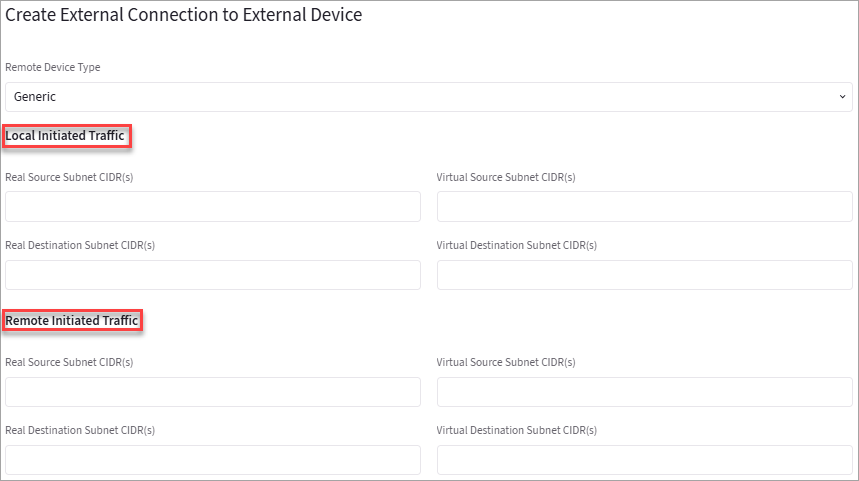Viewport: 859px width, 481px height.
Task: Click the Create External Connection page title
Action: pyautogui.click(x=184, y=15)
